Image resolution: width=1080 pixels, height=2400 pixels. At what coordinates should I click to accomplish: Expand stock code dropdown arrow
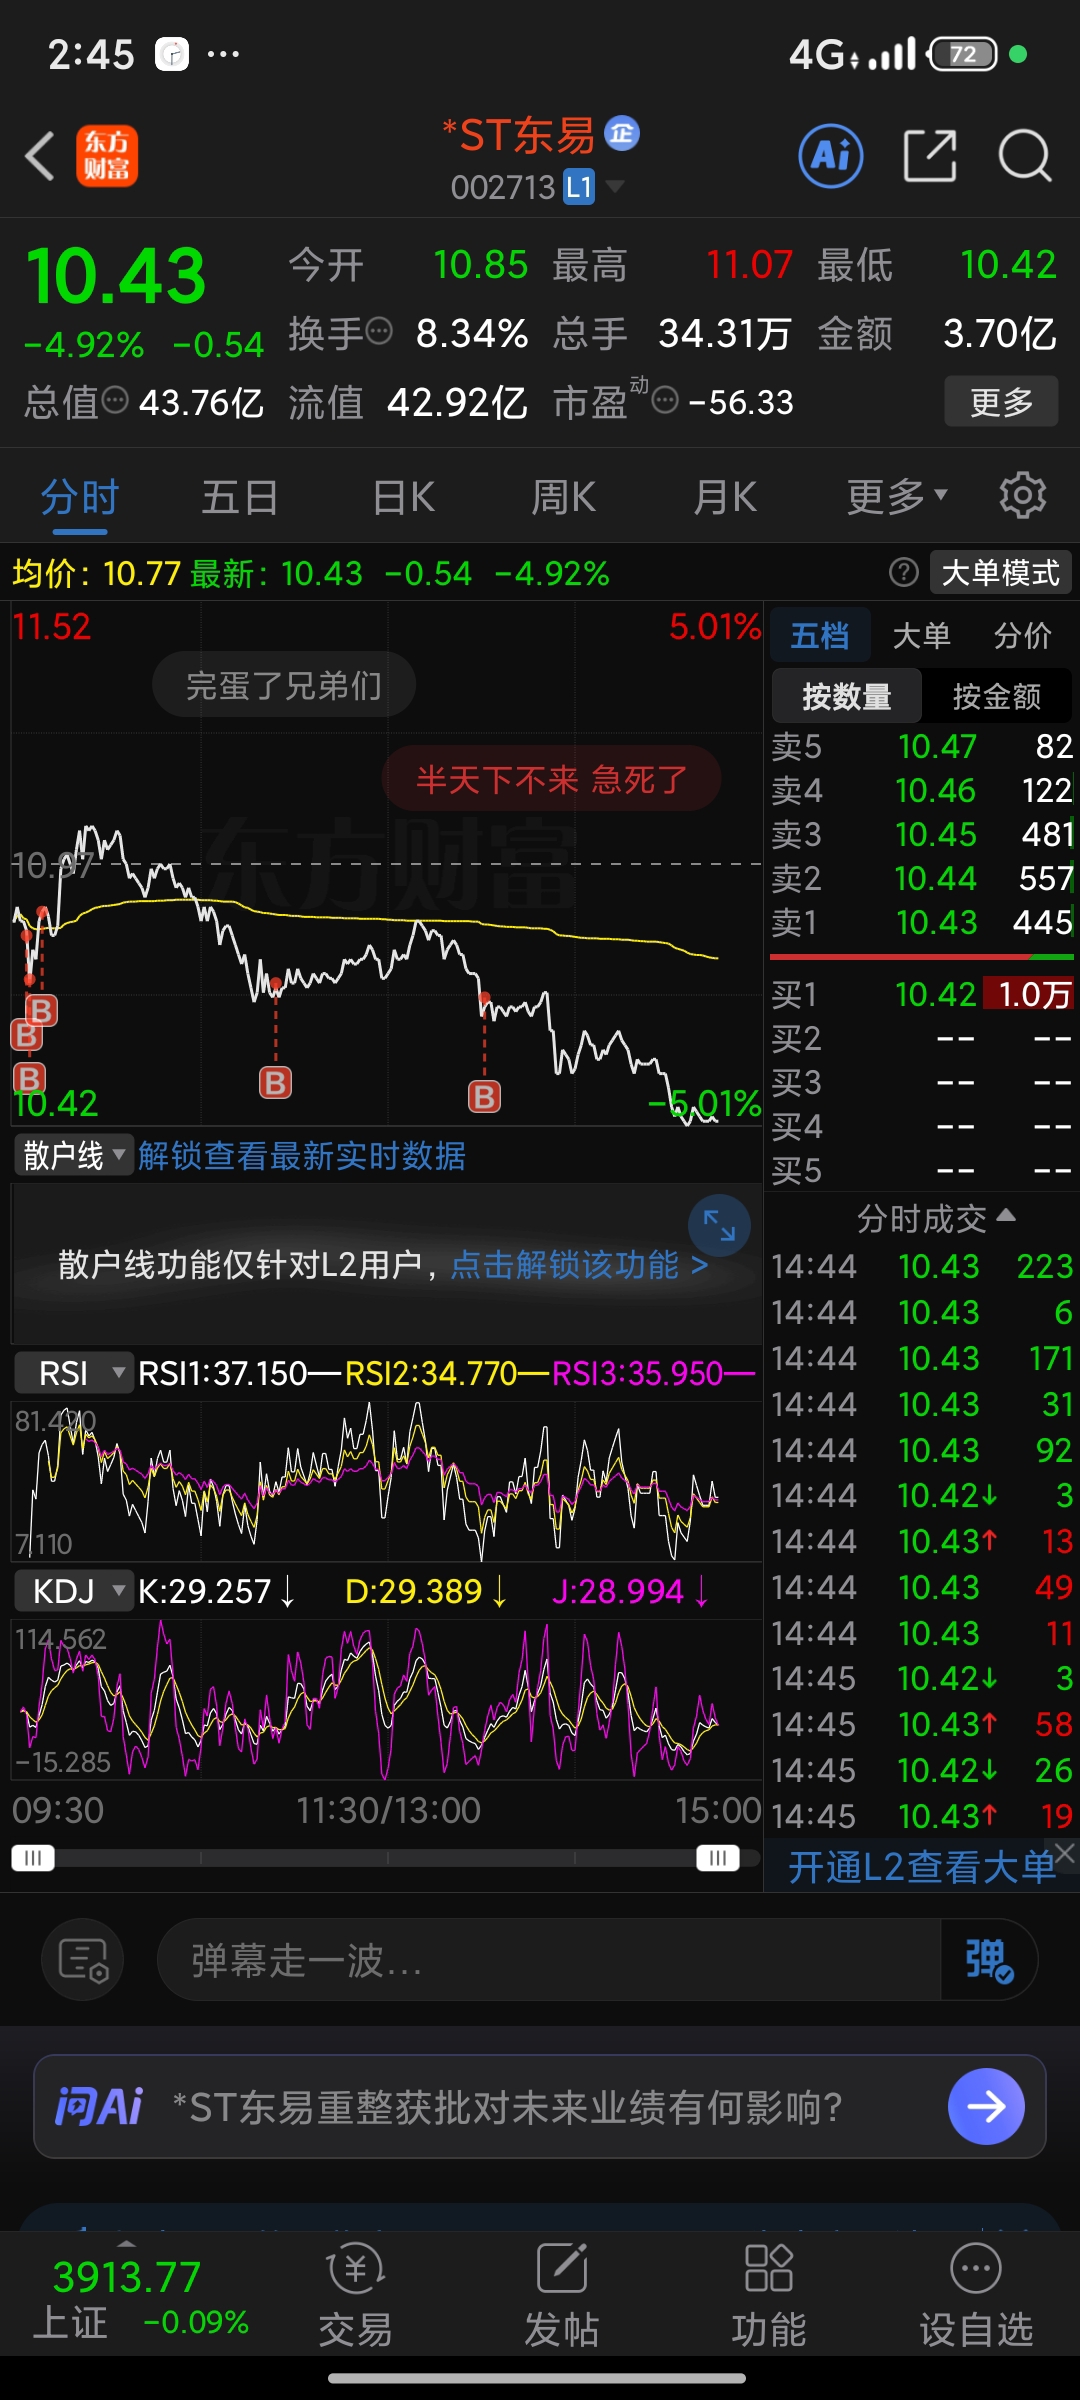(x=615, y=186)
